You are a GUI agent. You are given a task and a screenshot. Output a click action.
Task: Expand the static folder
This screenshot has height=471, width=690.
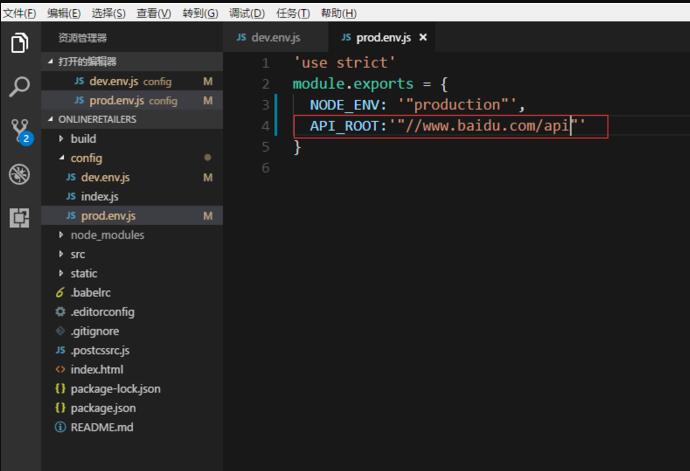pyautogui.click(x=132, y=273)
